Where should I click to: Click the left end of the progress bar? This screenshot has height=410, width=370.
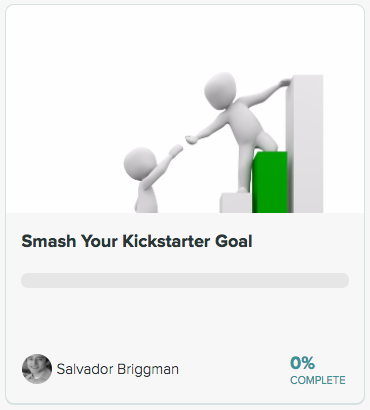pyautogui.click(x=27, y=280)
